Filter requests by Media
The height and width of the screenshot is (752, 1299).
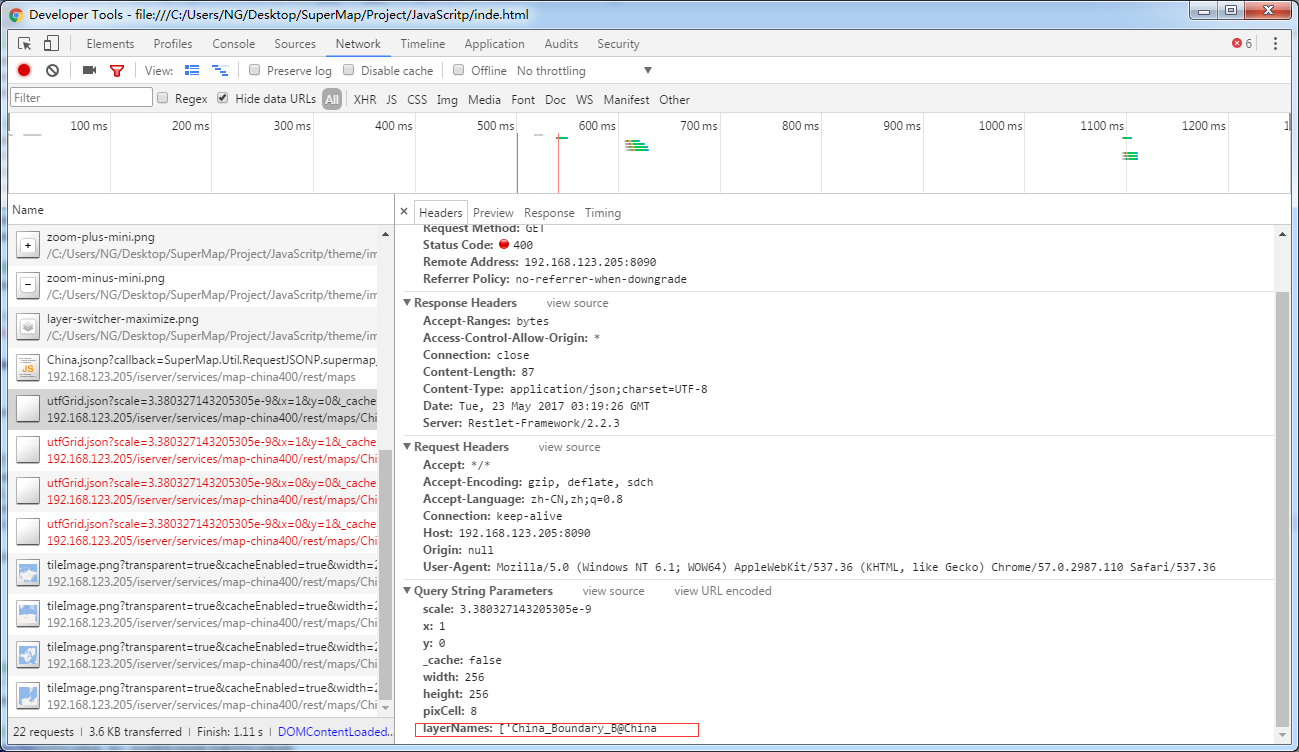(x=484, y=99)
